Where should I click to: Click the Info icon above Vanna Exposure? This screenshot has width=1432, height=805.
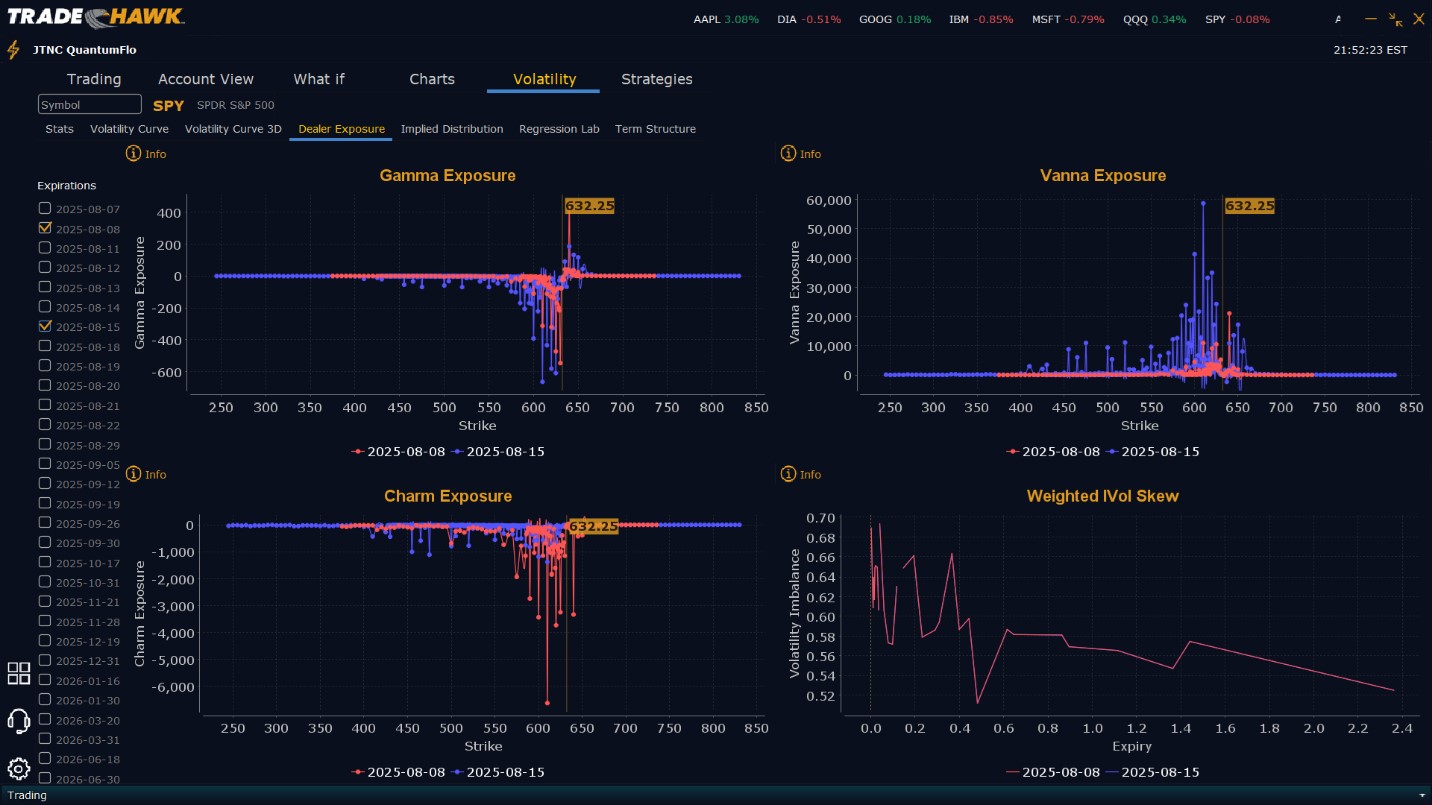tap(788, 154)
